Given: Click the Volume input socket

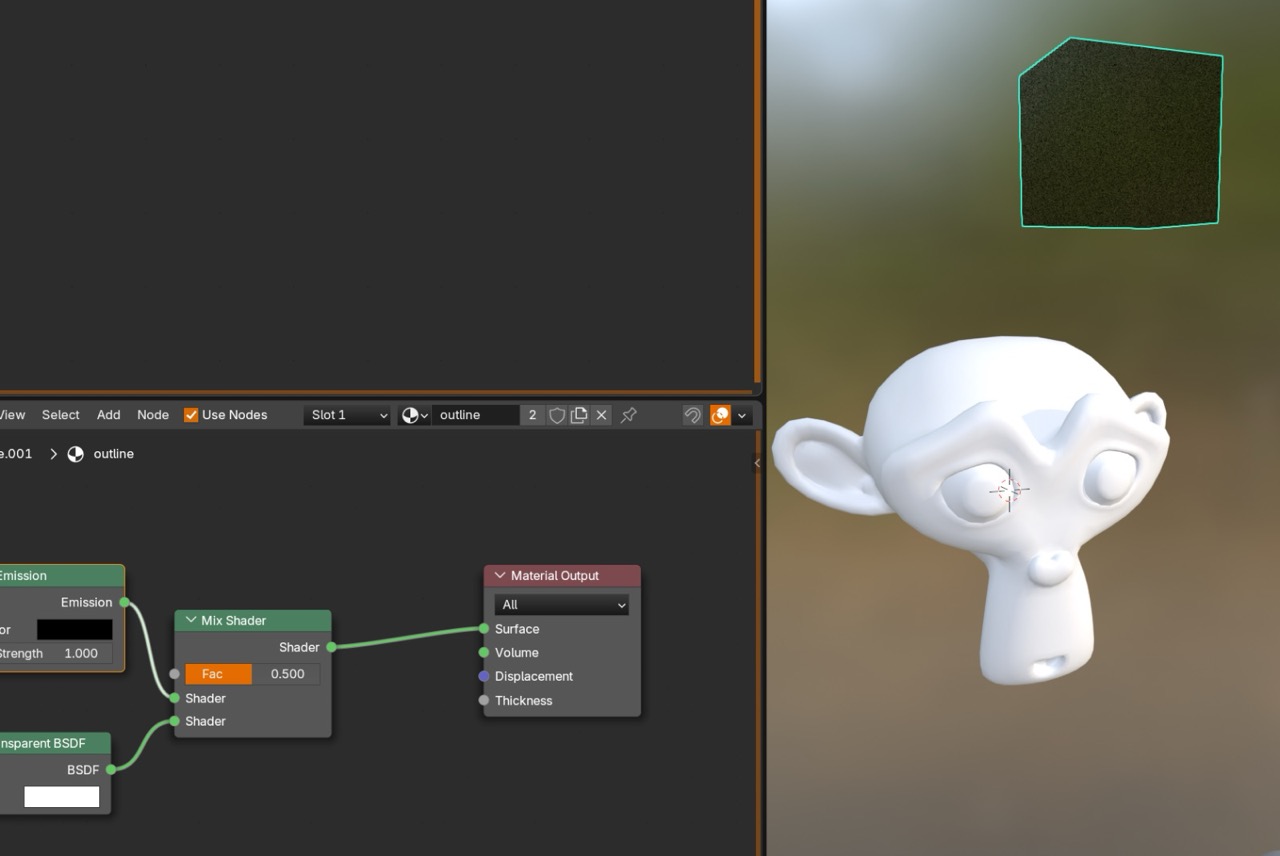Looking at the screenshot, I should point(484,653).
